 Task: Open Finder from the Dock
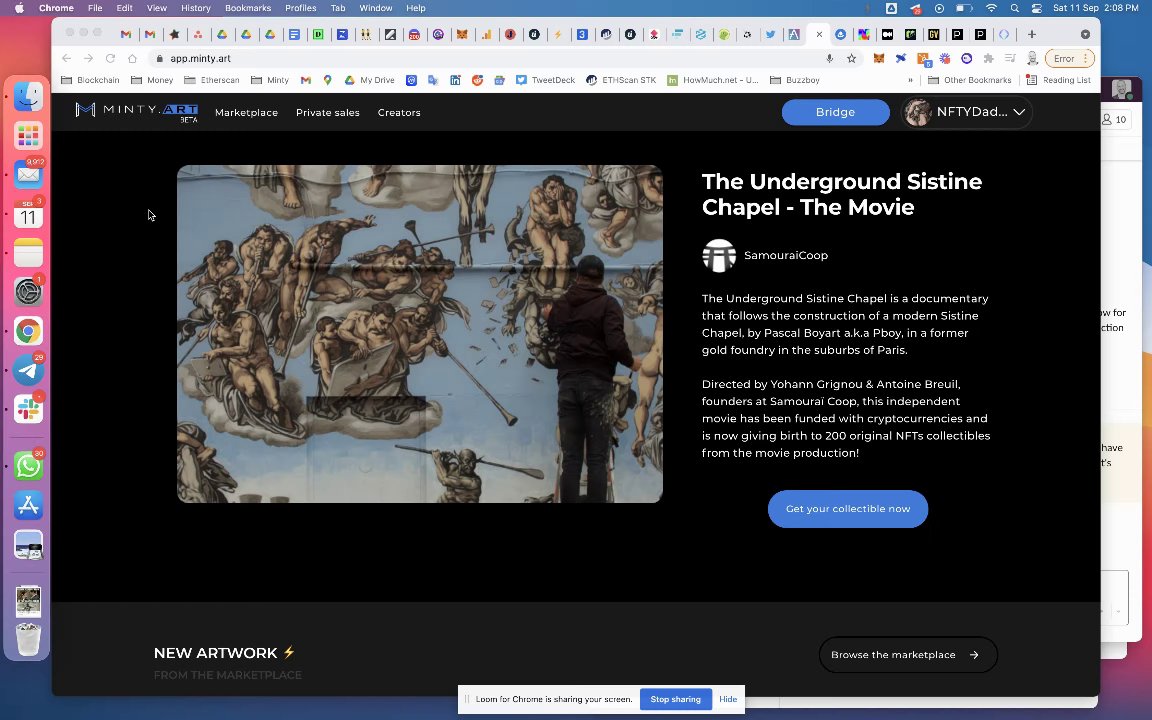[x=28, y=96]
